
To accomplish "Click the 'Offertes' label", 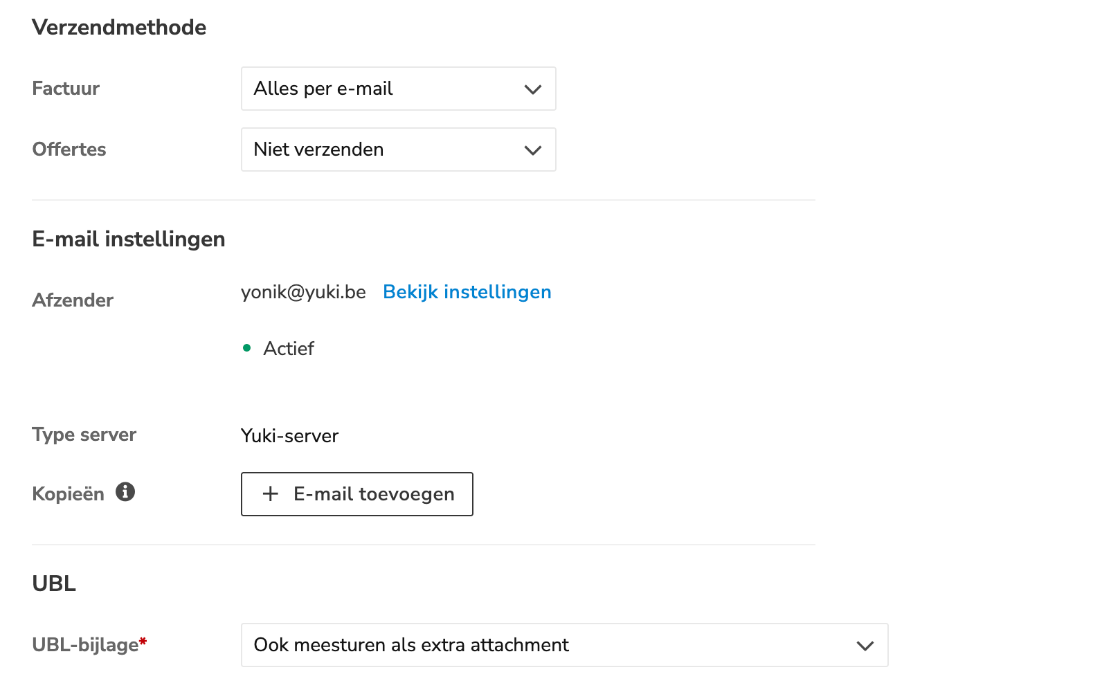I will (x=69, y=149).
